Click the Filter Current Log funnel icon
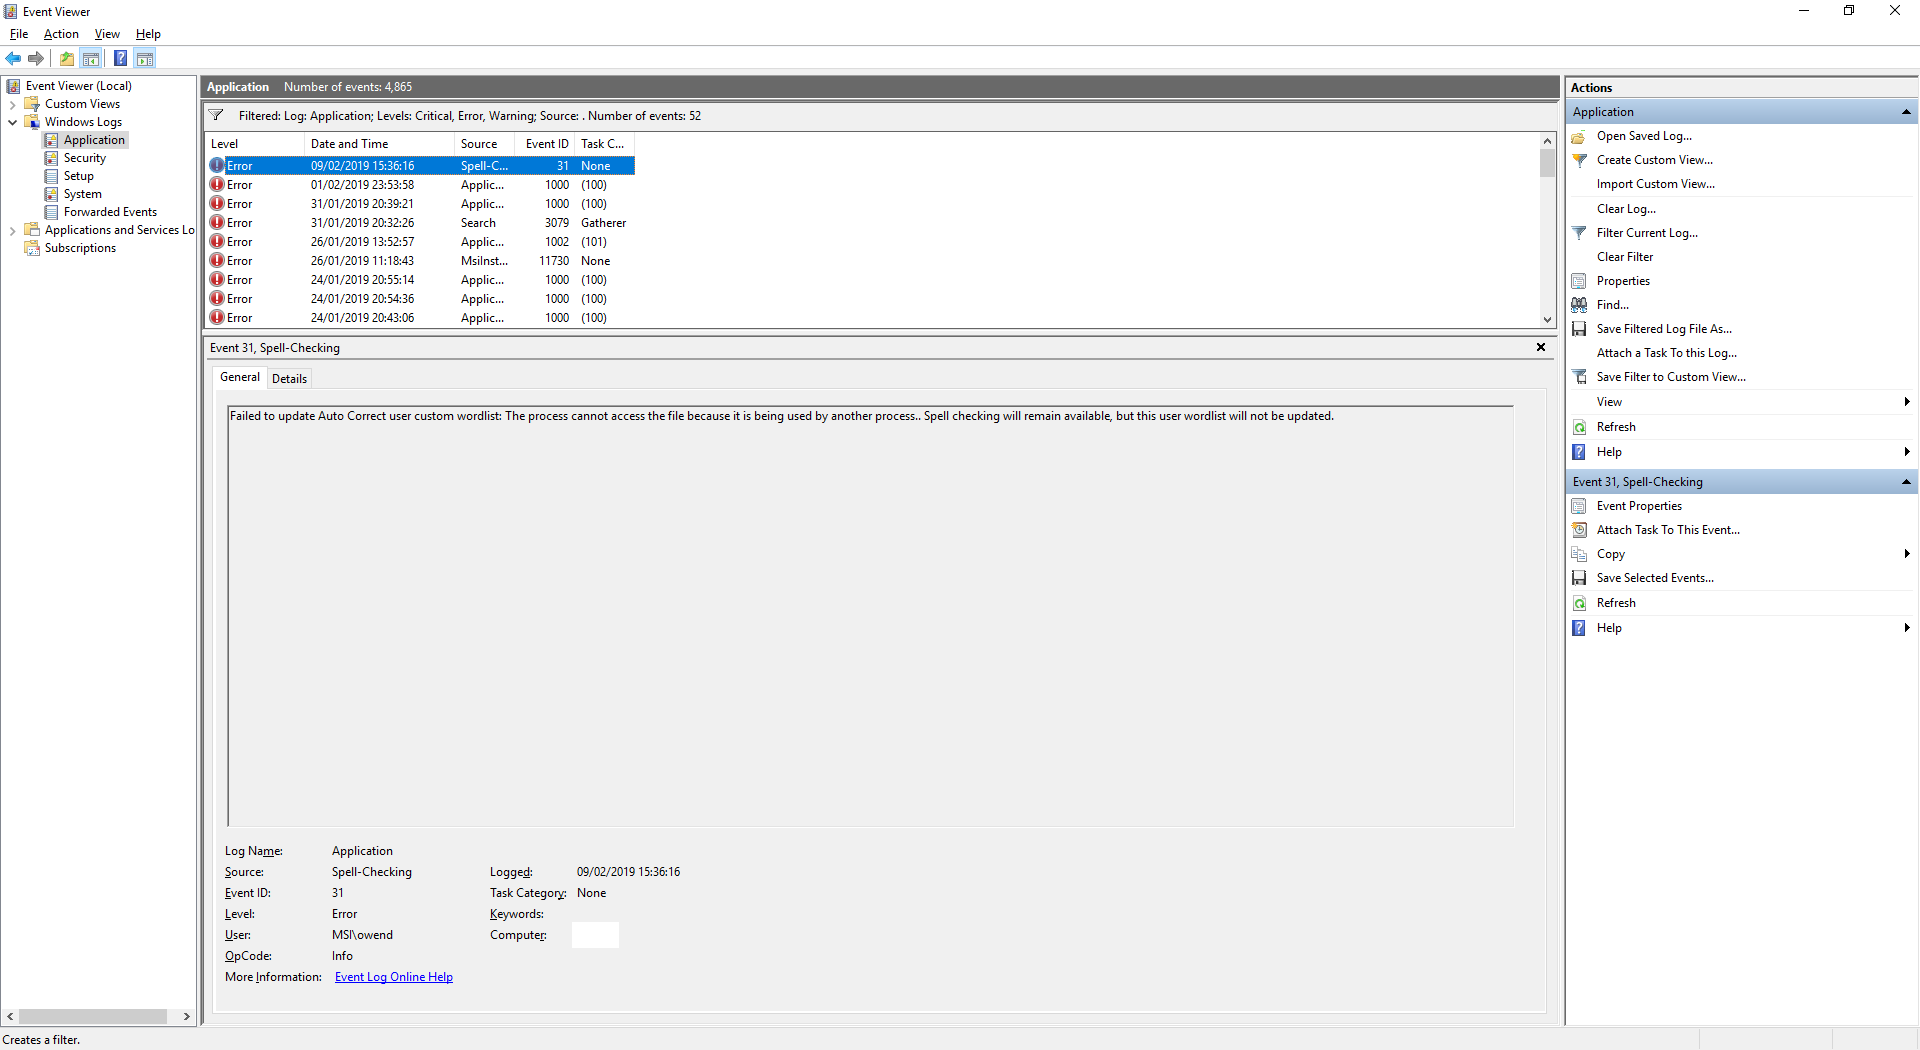The width and height of the screenshot is (1920, 1050). [x=1579, y=233]
